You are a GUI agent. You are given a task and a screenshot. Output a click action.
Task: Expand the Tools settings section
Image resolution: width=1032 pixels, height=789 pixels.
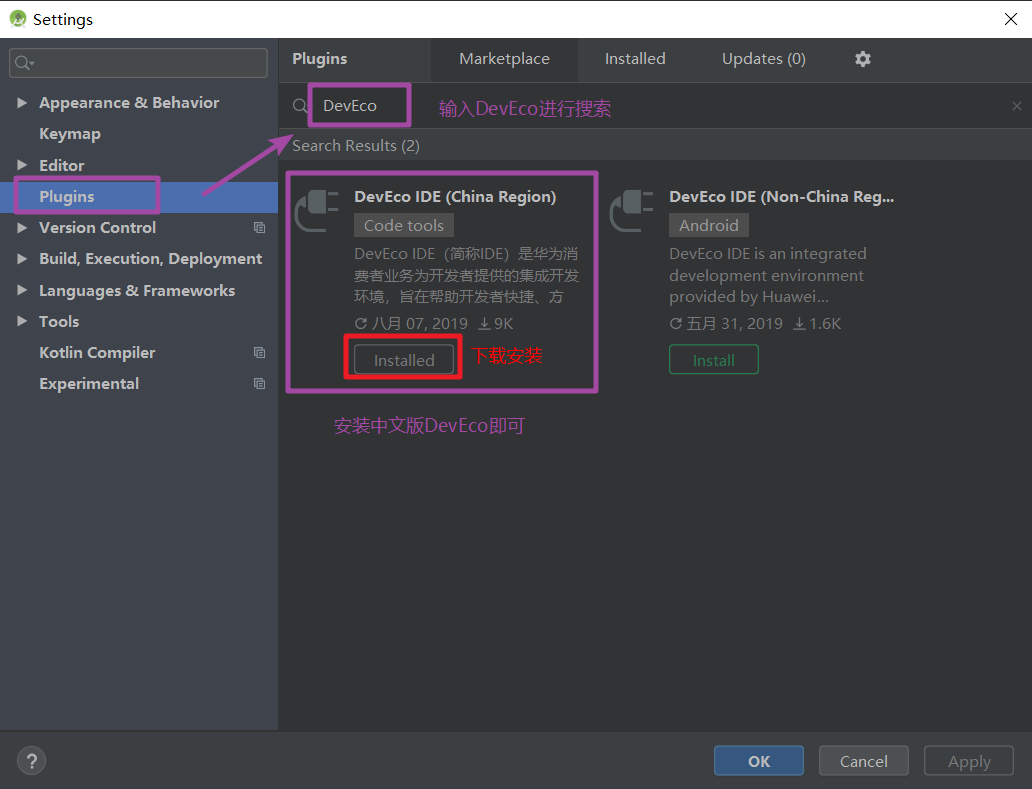click(22, 321)
